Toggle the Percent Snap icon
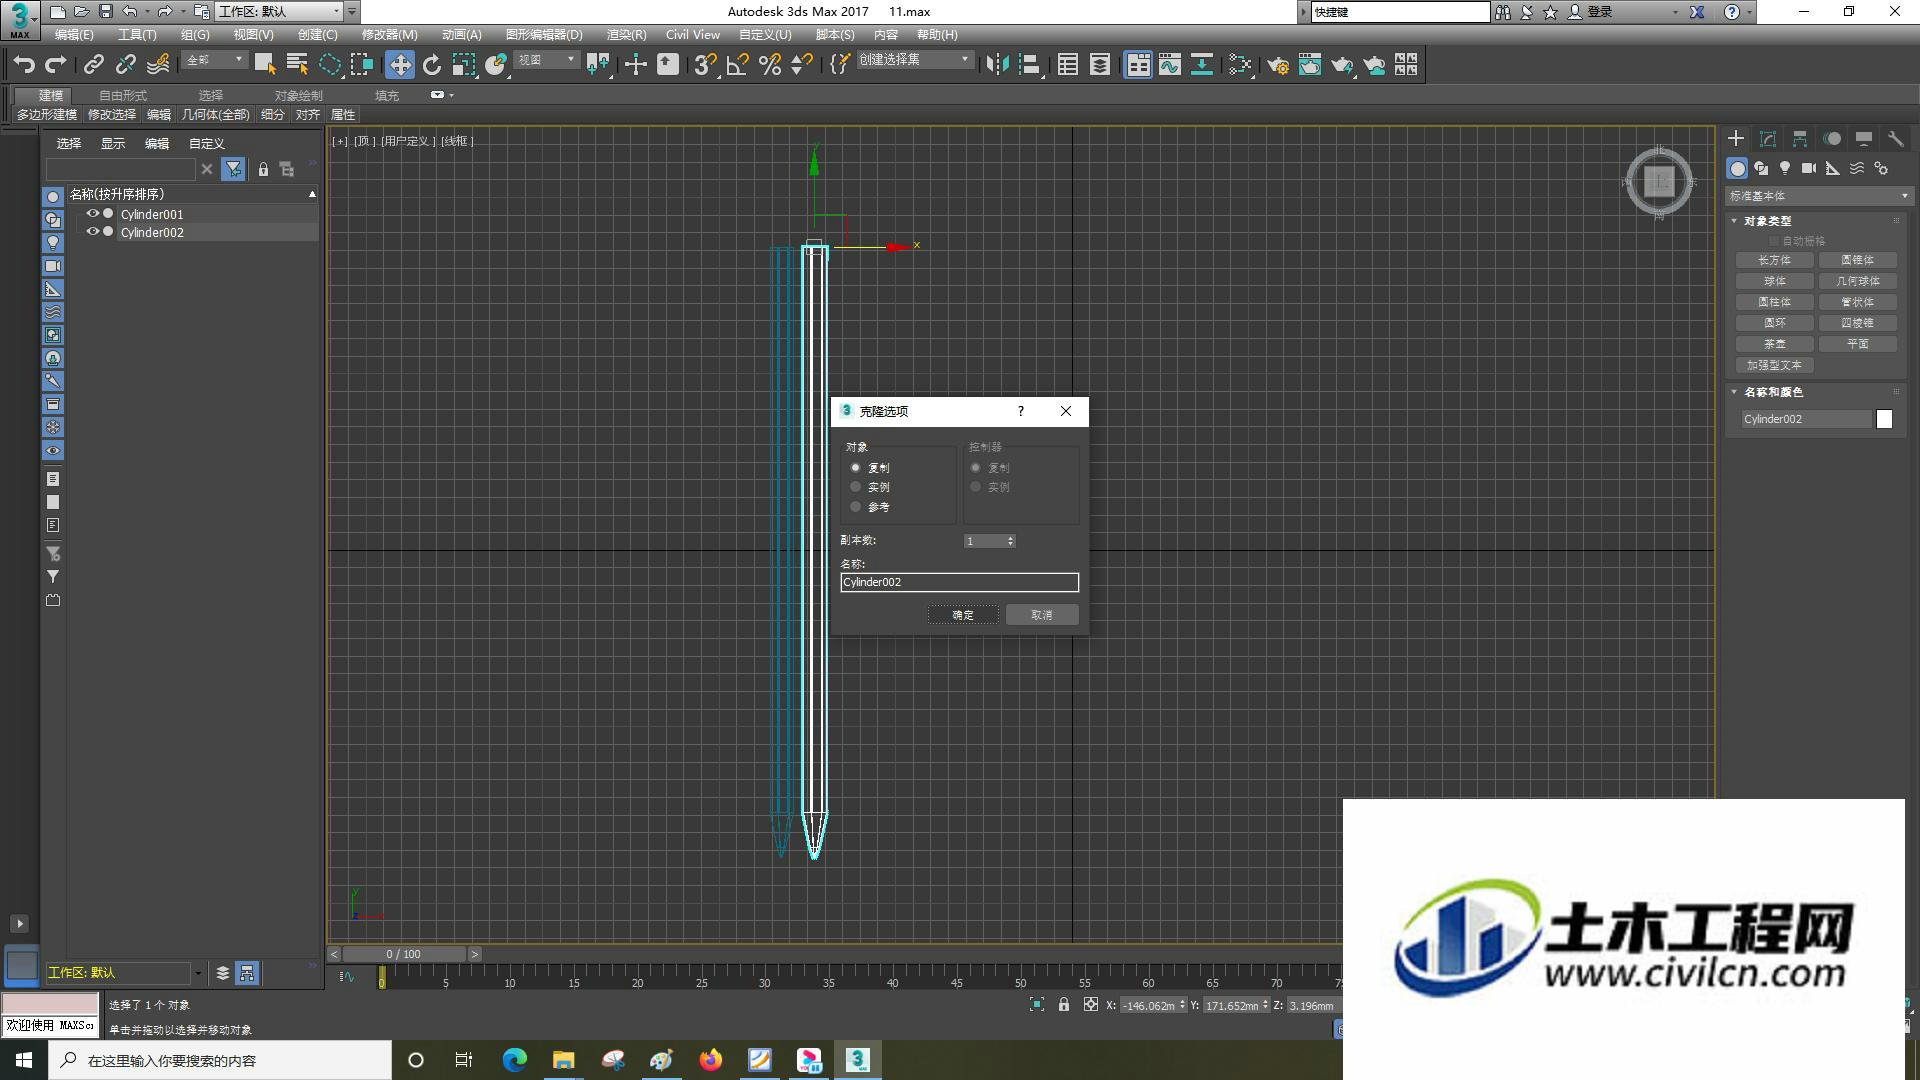Viewport: 1920px width, 1080px height. [770, 65]
